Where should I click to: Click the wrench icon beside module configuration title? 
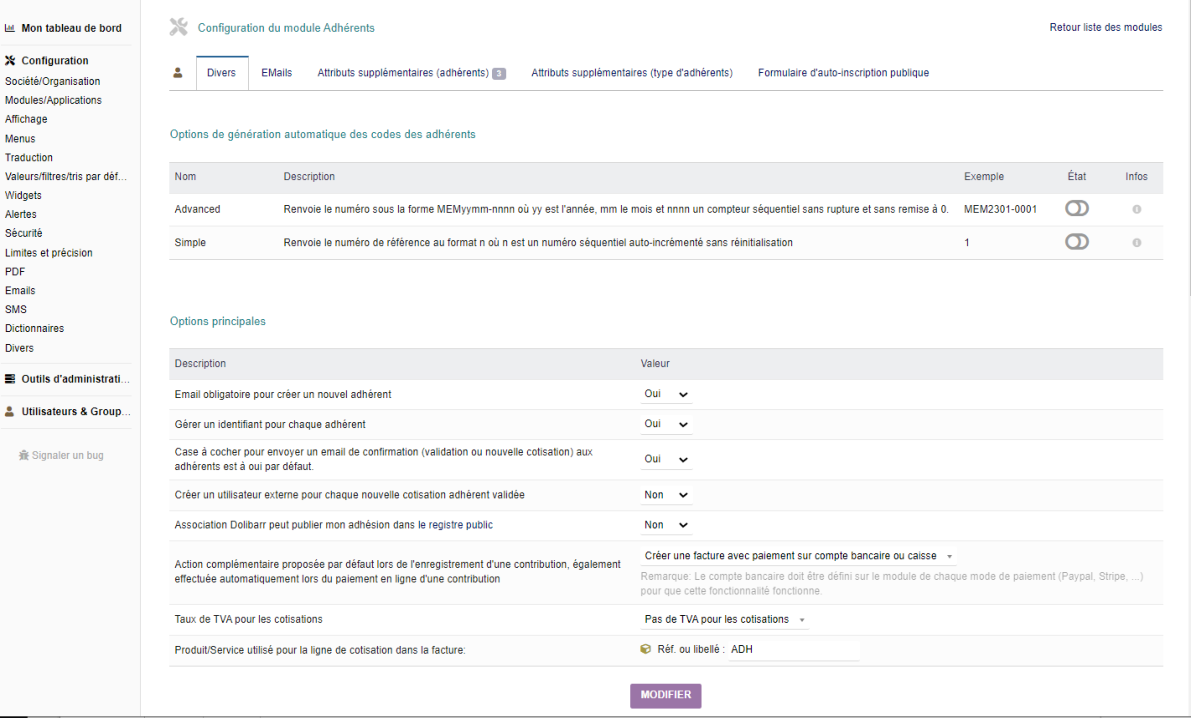click(178, 27)
